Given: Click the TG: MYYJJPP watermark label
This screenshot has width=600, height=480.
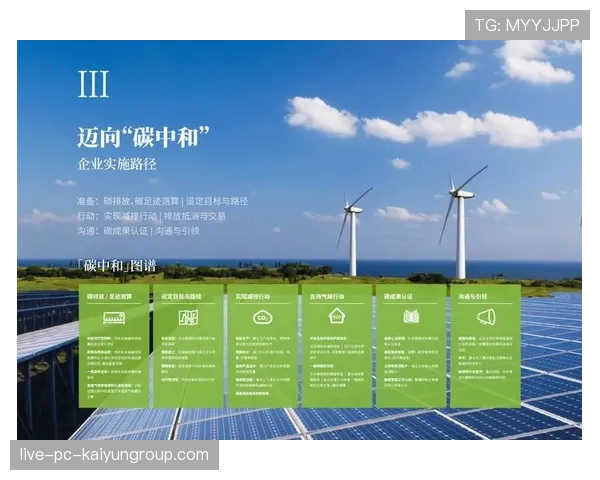Looking at the screenshot, I should tap(526, 24).
